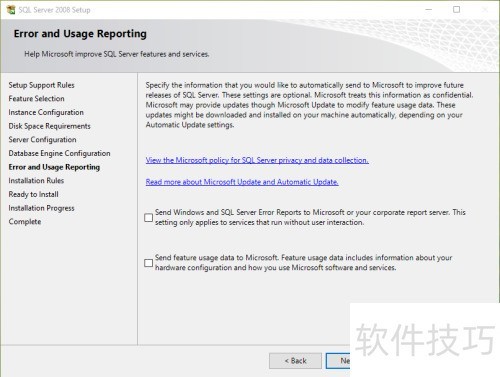Maximize the SQL Server 2008 Setup window
The image size is (500, 377).
click(x=457, y=10)
